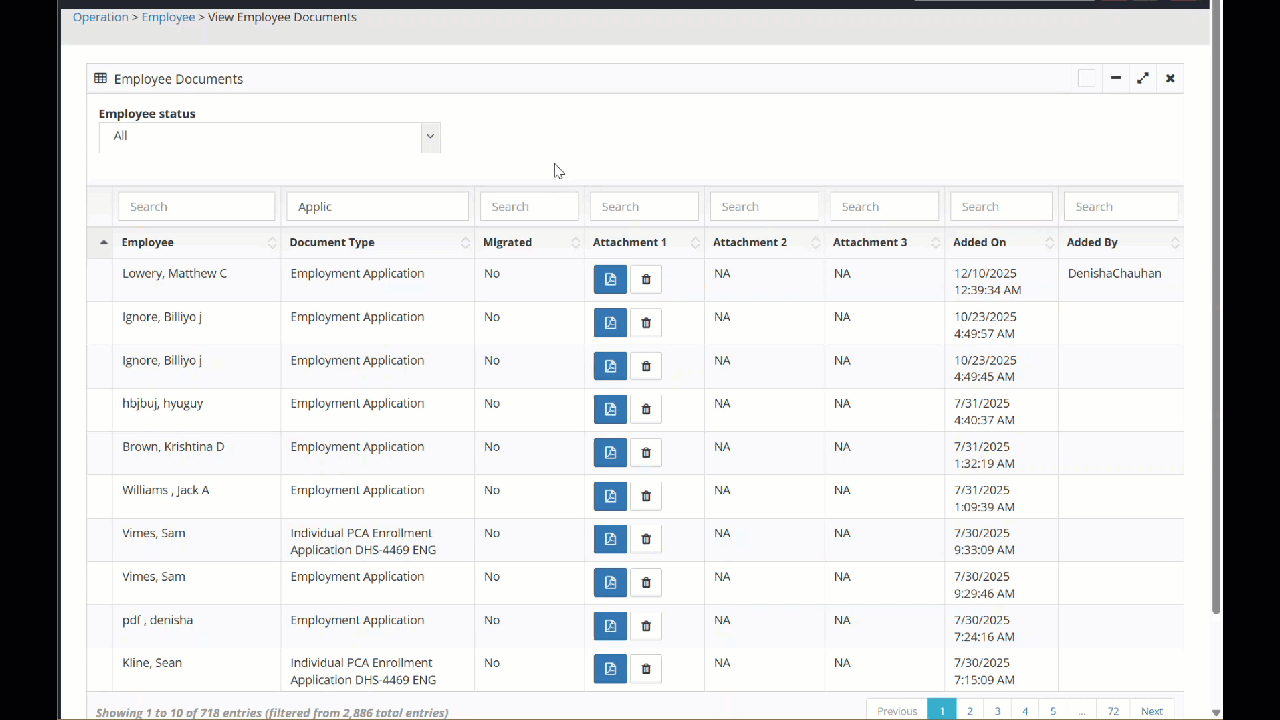Toggle the square box in panel header

click(1087, 78)
